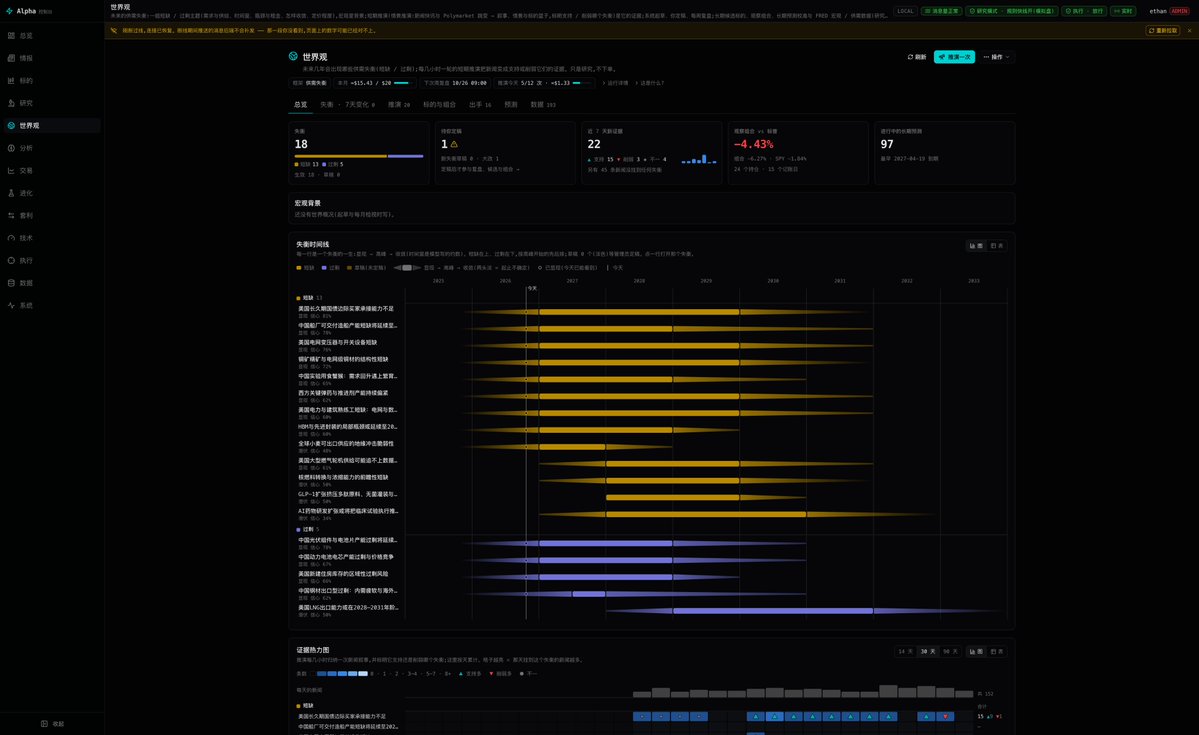Open the 研究 sidebar section
1199x735 pixels.
pyautogui.click(x=51, y=103)
